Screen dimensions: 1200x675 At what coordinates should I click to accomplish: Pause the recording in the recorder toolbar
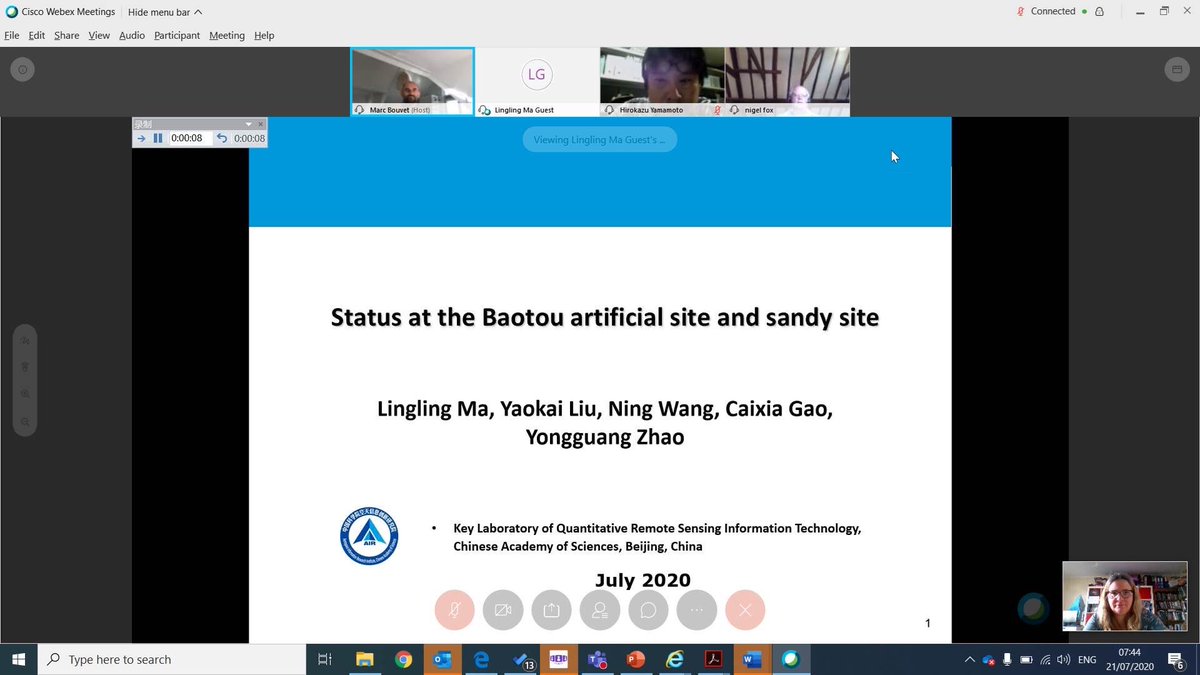[156, 138]
